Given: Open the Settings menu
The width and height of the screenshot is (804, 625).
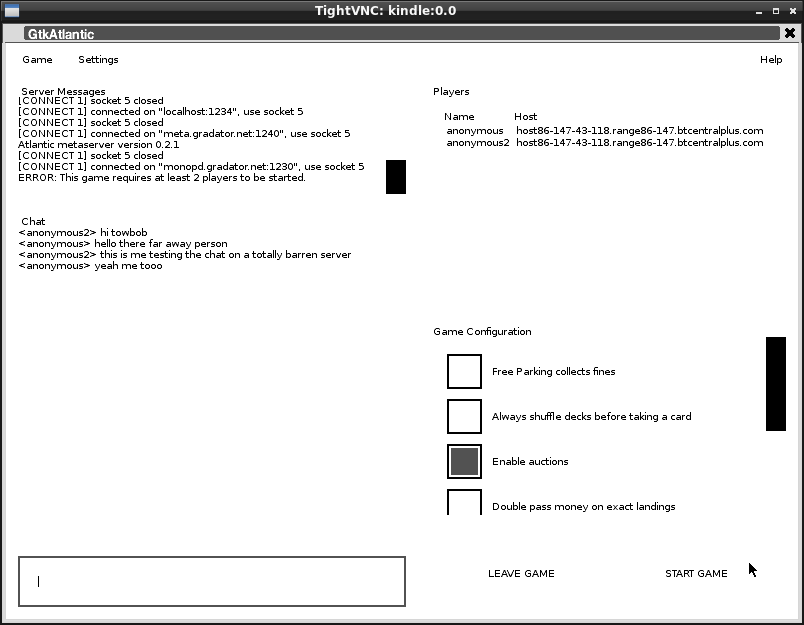Looking at the screenshot, I should [x=98, y=59].
